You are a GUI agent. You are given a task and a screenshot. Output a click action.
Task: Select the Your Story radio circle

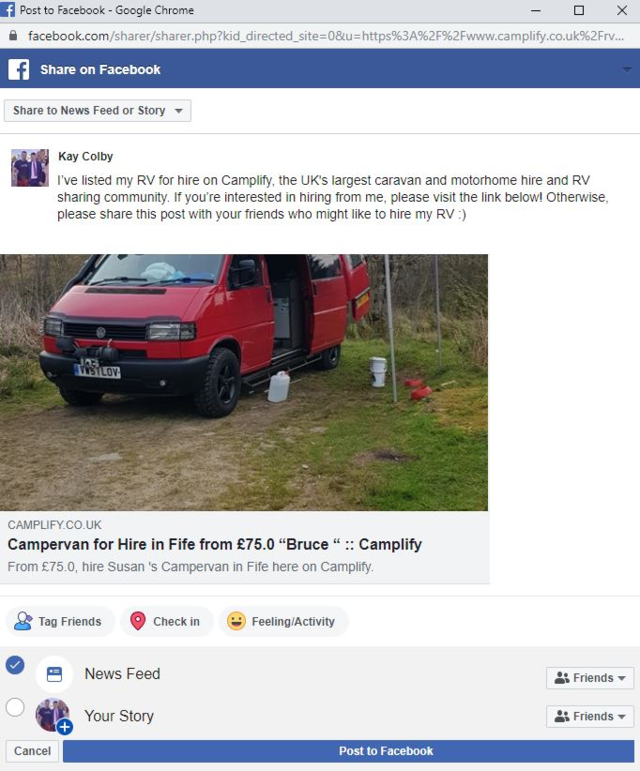coord(15,708)
